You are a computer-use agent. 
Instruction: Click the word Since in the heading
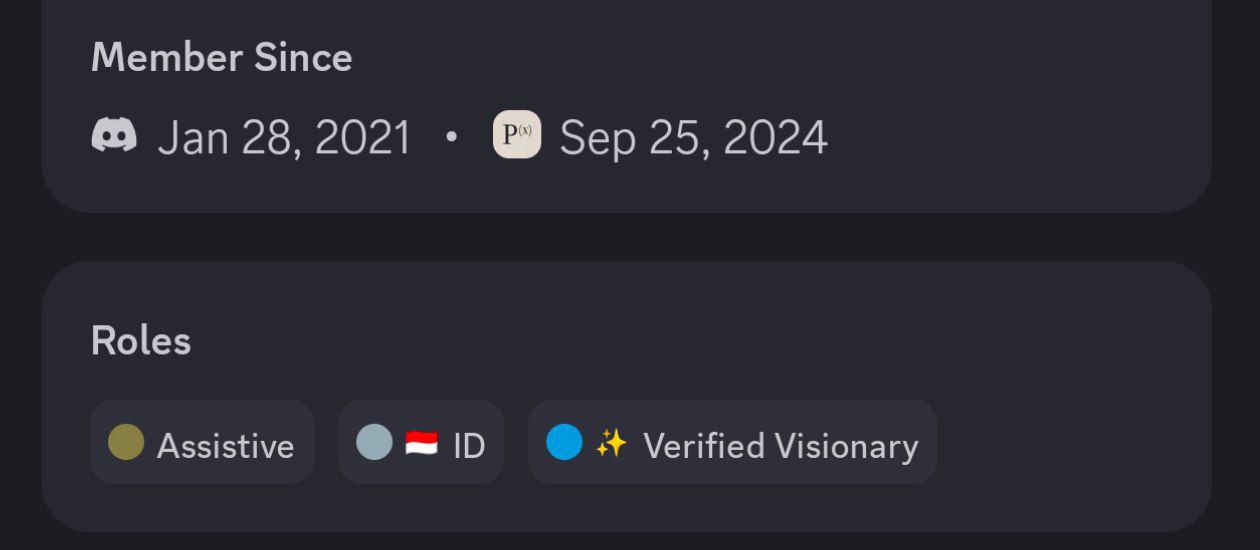tap(303, 58)
